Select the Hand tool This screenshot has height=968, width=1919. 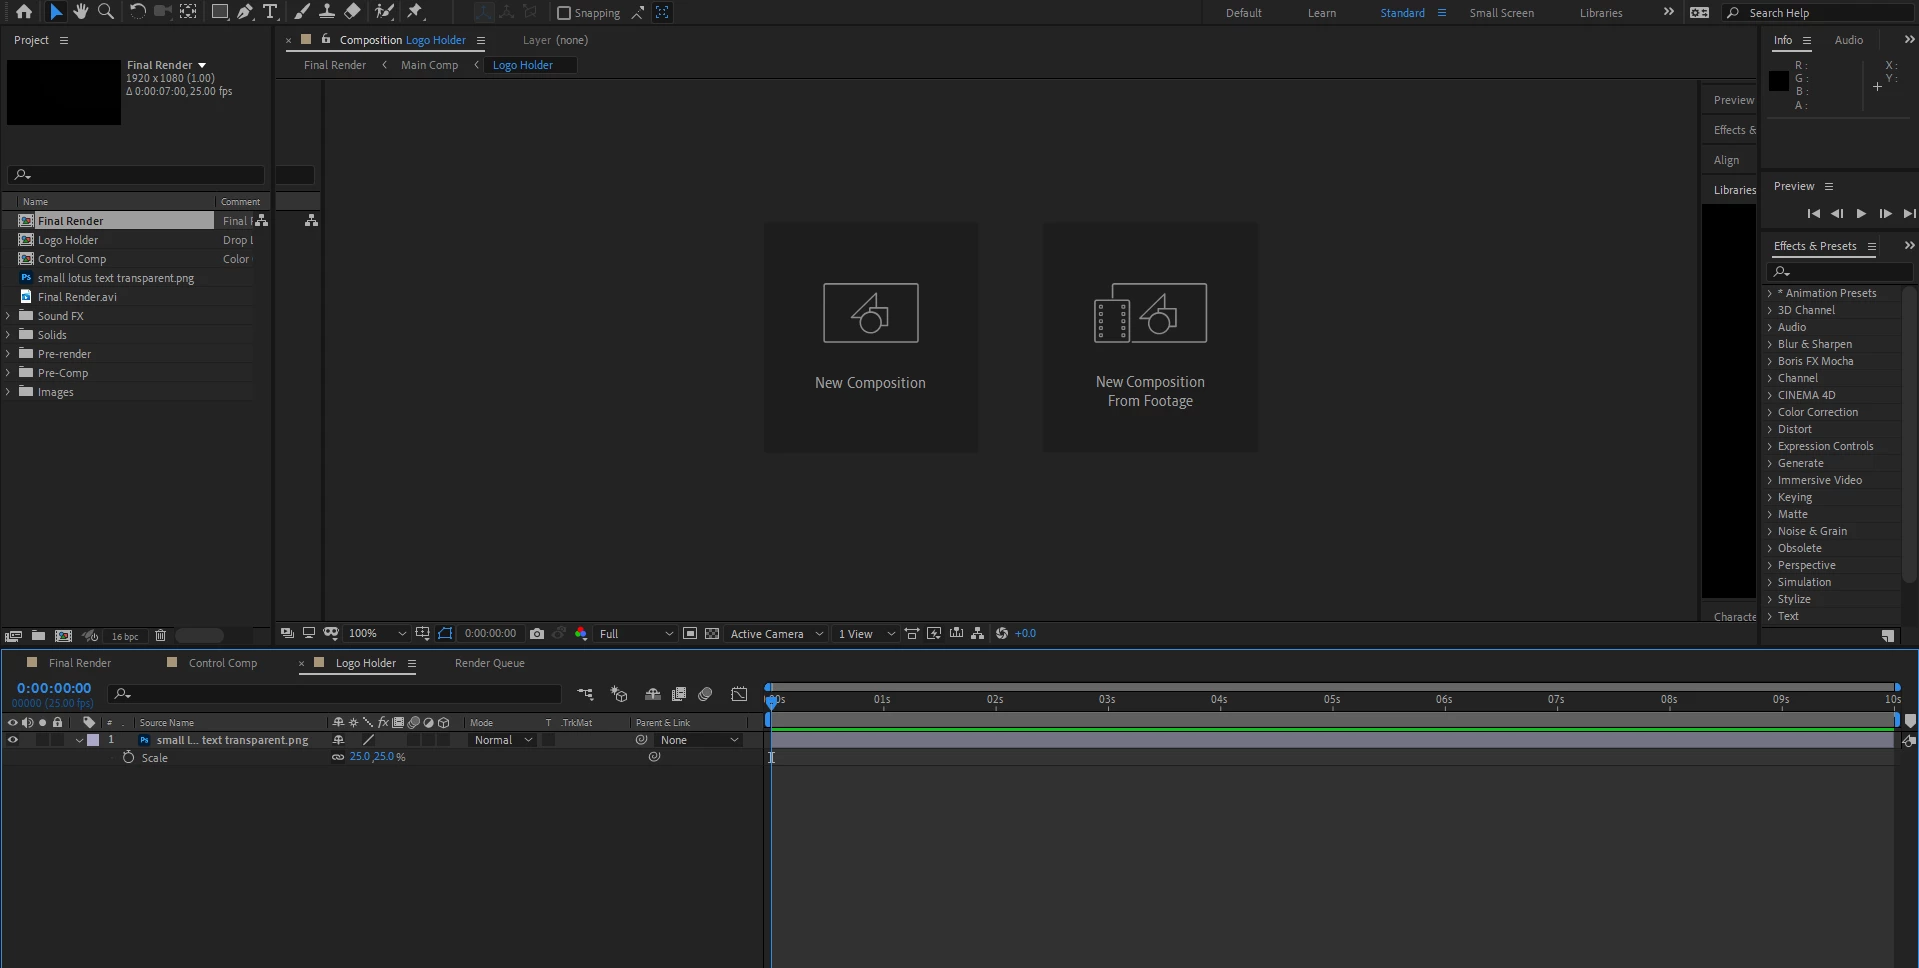[80, 12]
